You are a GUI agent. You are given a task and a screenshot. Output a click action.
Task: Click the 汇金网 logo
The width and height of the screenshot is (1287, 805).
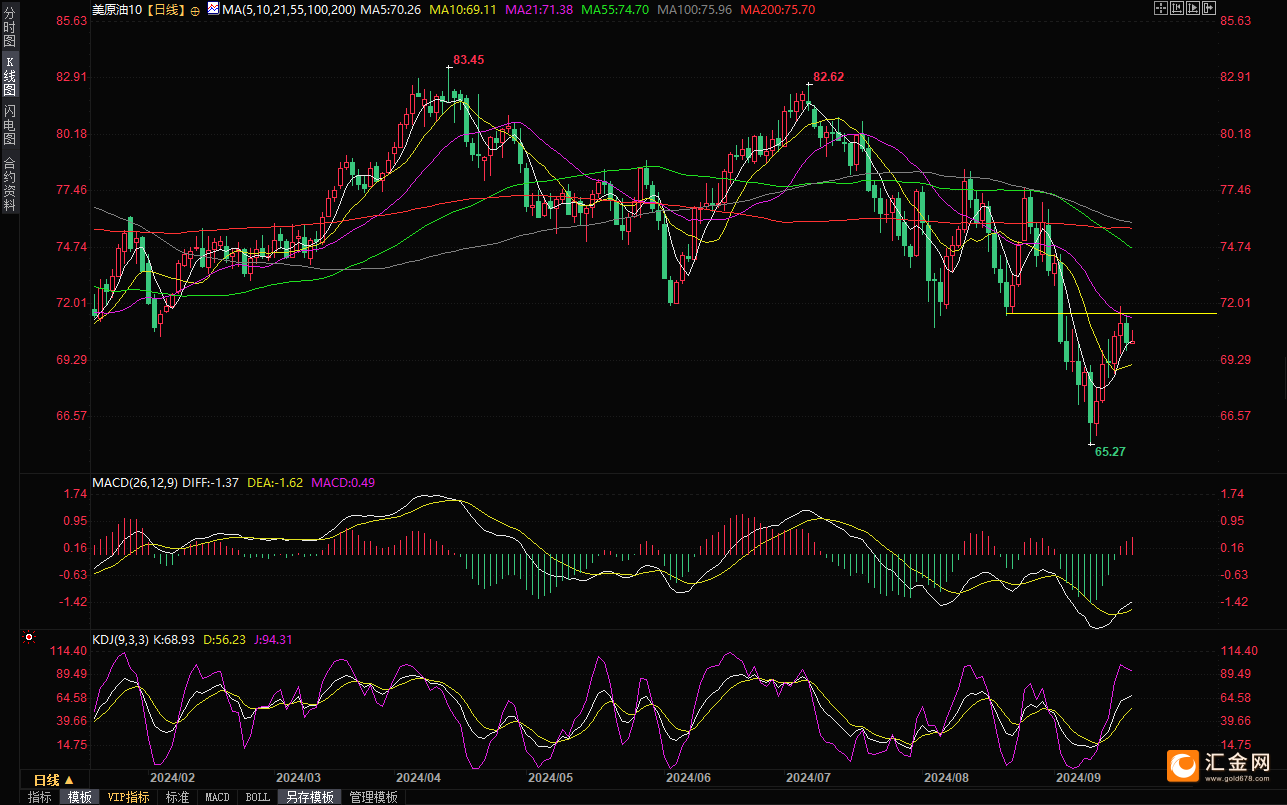(x=1221, y=765)
